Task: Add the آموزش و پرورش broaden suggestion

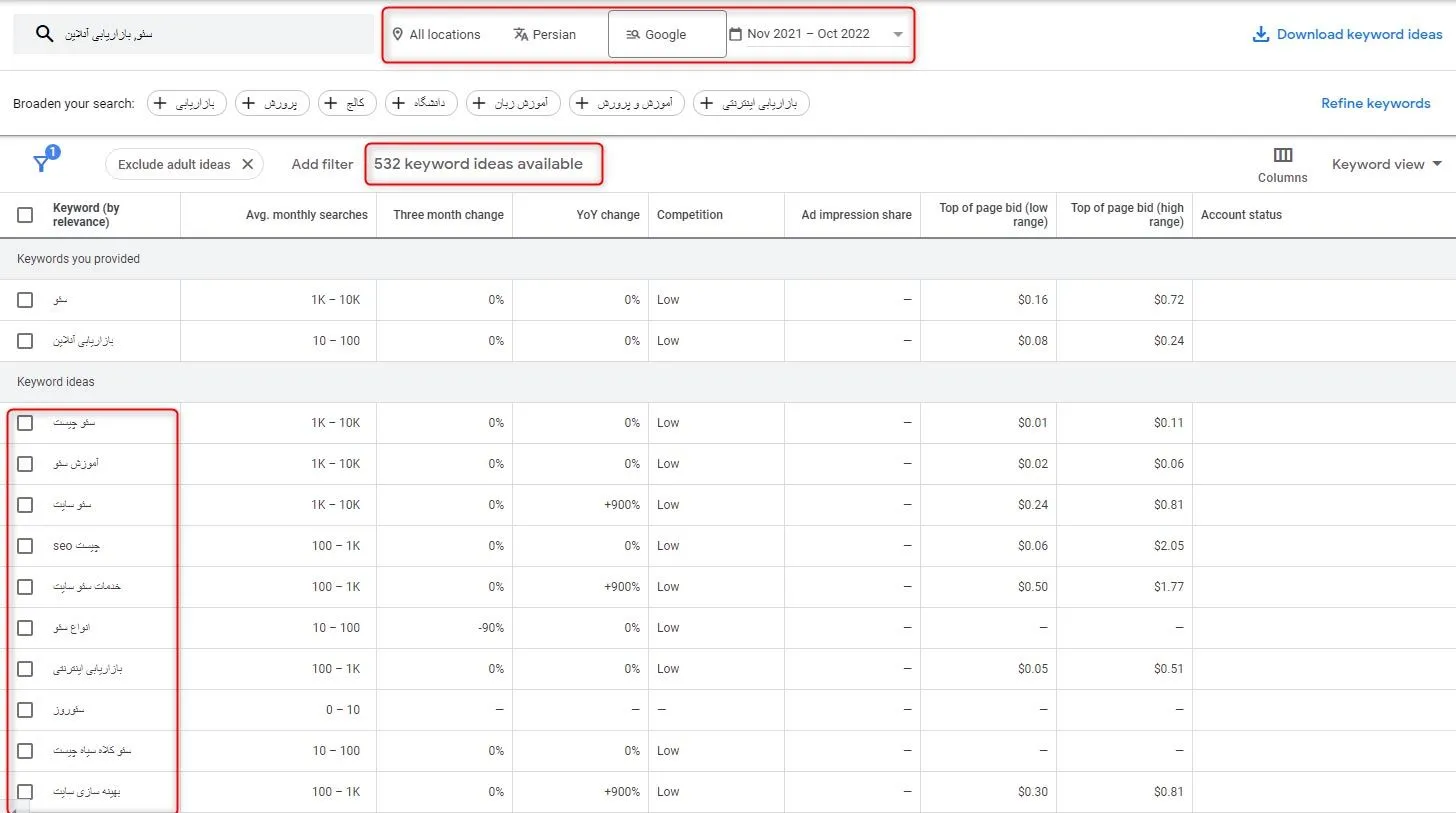Action: click(627, 103)
